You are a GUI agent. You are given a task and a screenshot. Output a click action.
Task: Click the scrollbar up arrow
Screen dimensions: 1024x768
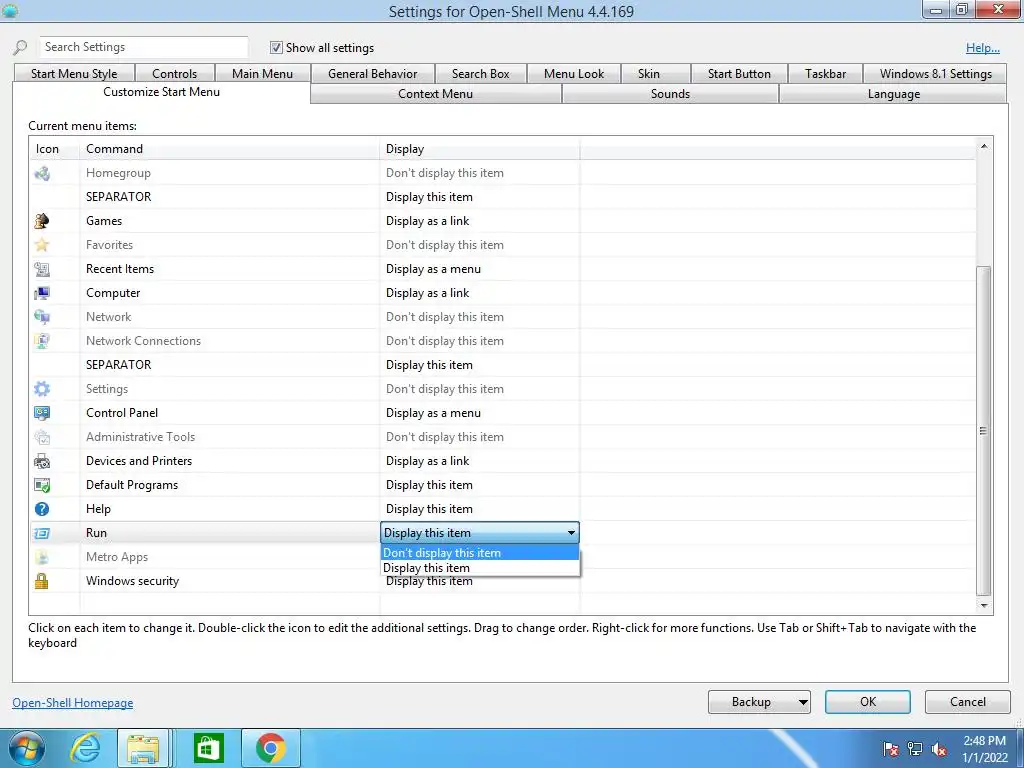[x=984, y=146]
